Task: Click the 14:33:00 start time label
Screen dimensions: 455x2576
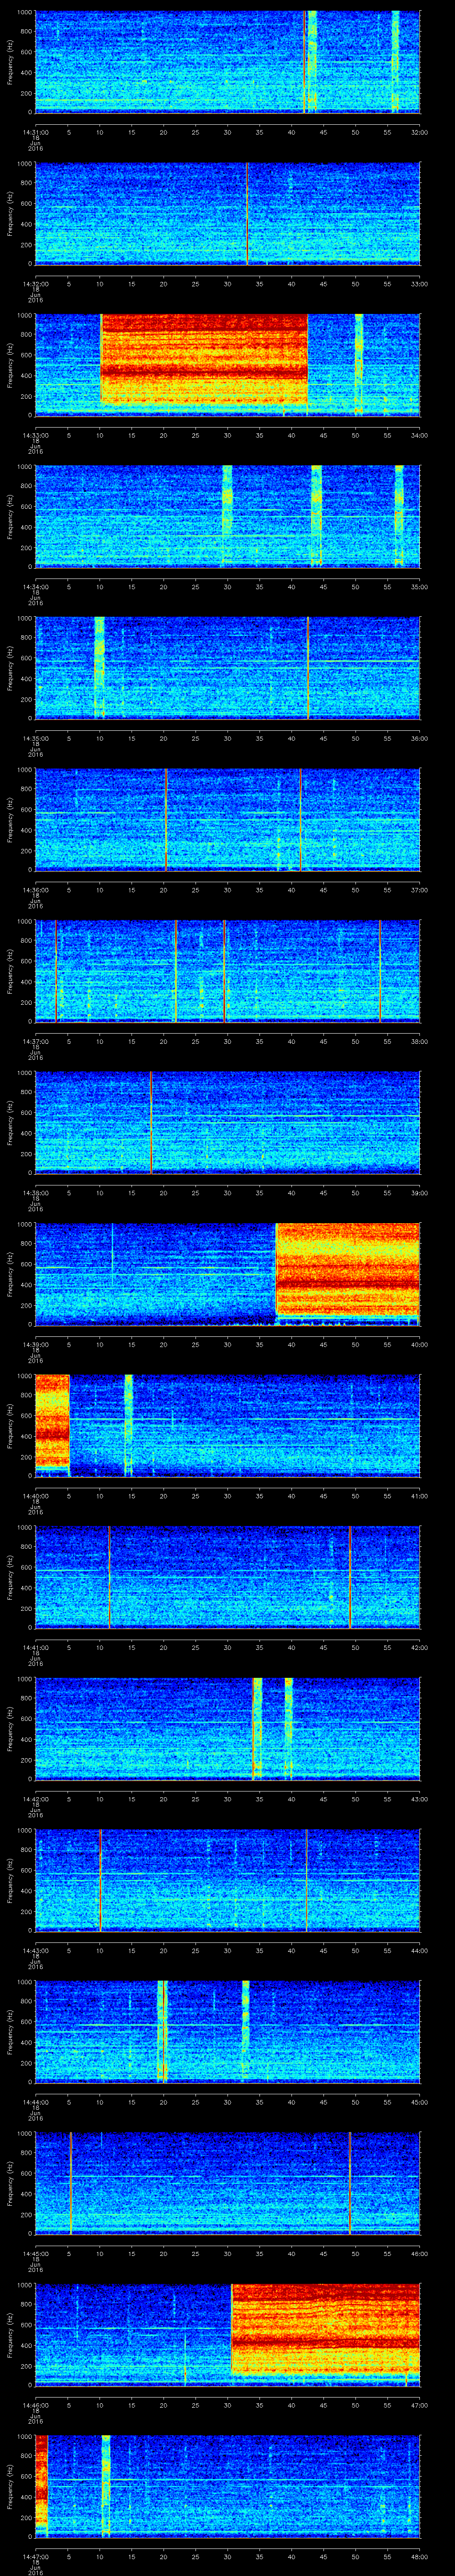Action: 35,435
